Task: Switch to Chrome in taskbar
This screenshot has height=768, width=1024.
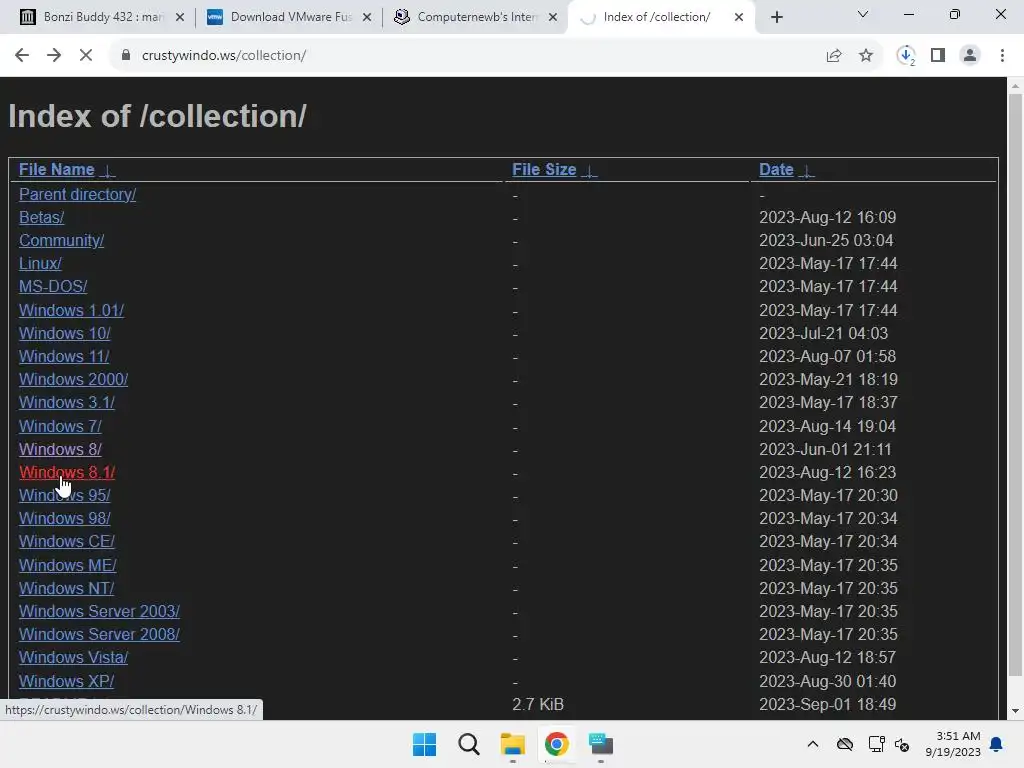Action: coord(556,744)
